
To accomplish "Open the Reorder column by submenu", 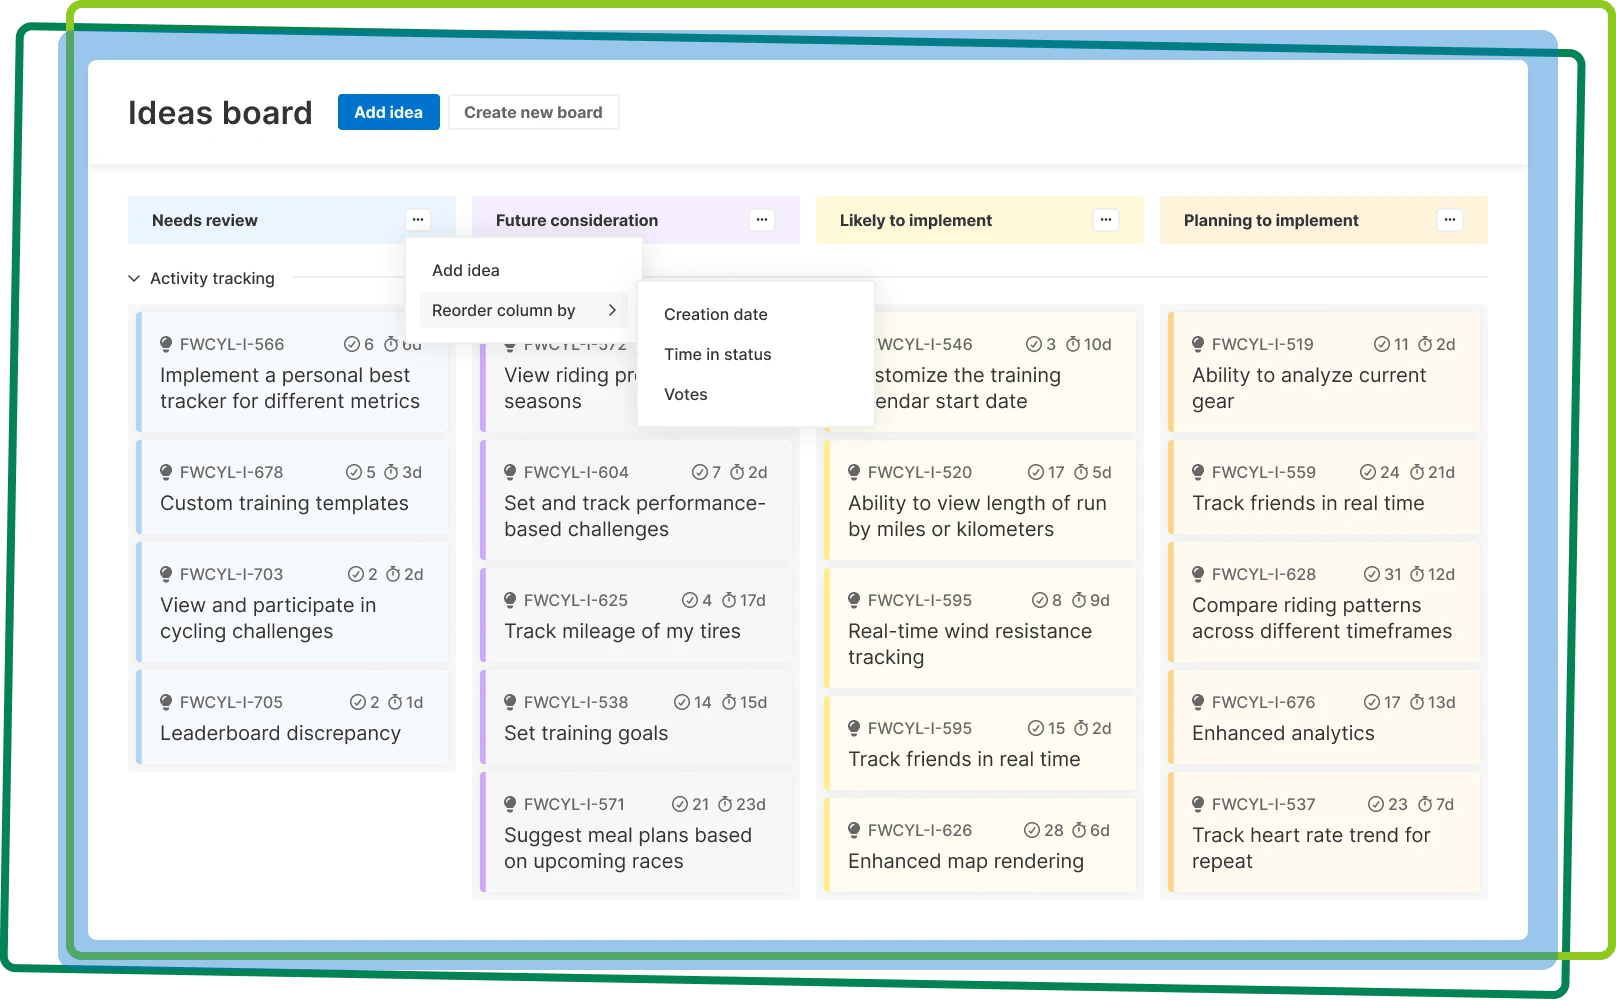I will pyautogui.click(x=523, y=310).
